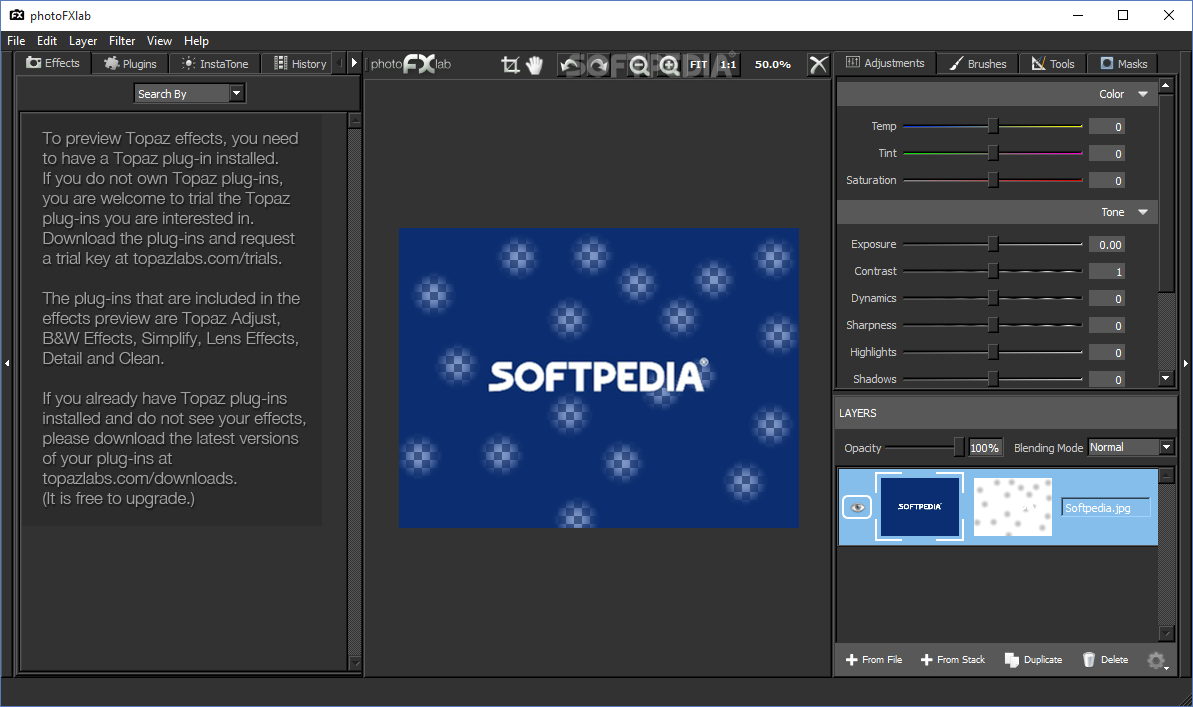
Task: Open the Edit menu
Action: (x=46, y=41)
